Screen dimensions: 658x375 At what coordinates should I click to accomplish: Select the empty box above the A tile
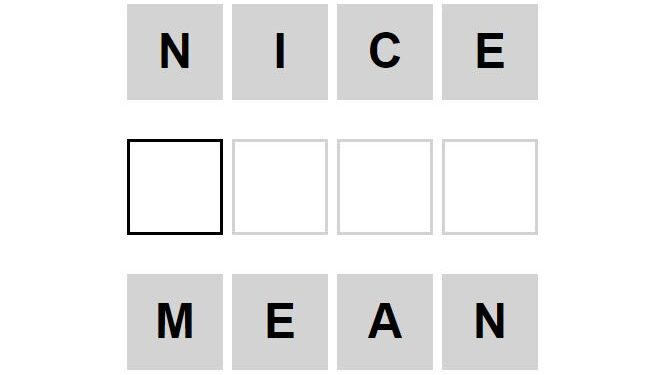pyautogui.click(x=385, y=187)
